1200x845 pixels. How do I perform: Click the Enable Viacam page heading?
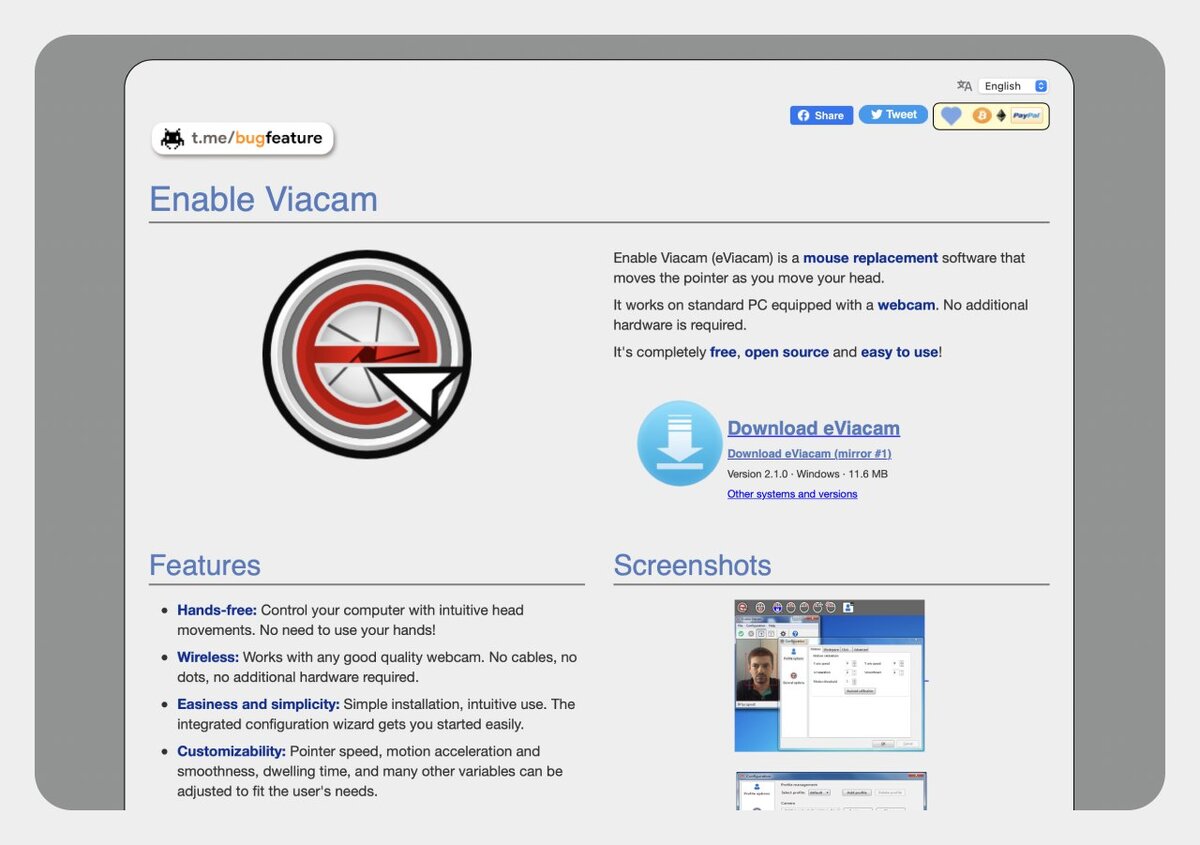pos(263,199)
